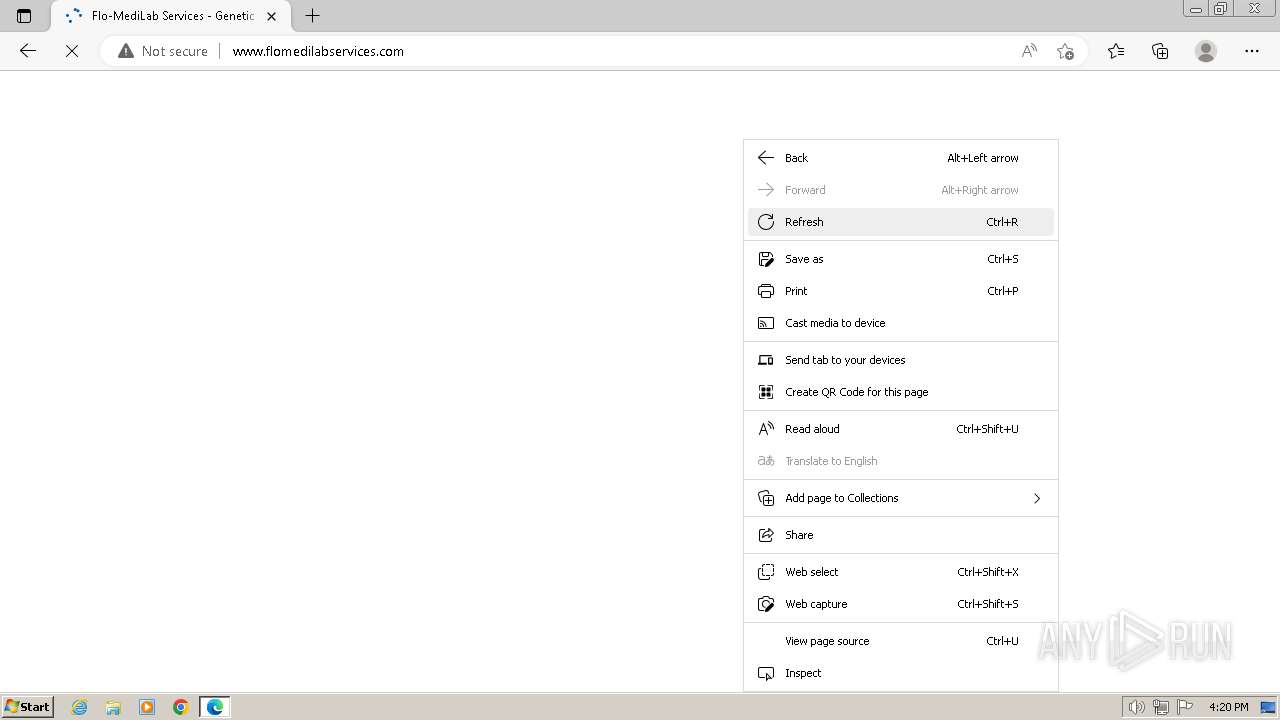Open the Favorites list icon
Screen dimensions: 1280x720
pyautogui.click(x=1116, y=51)
